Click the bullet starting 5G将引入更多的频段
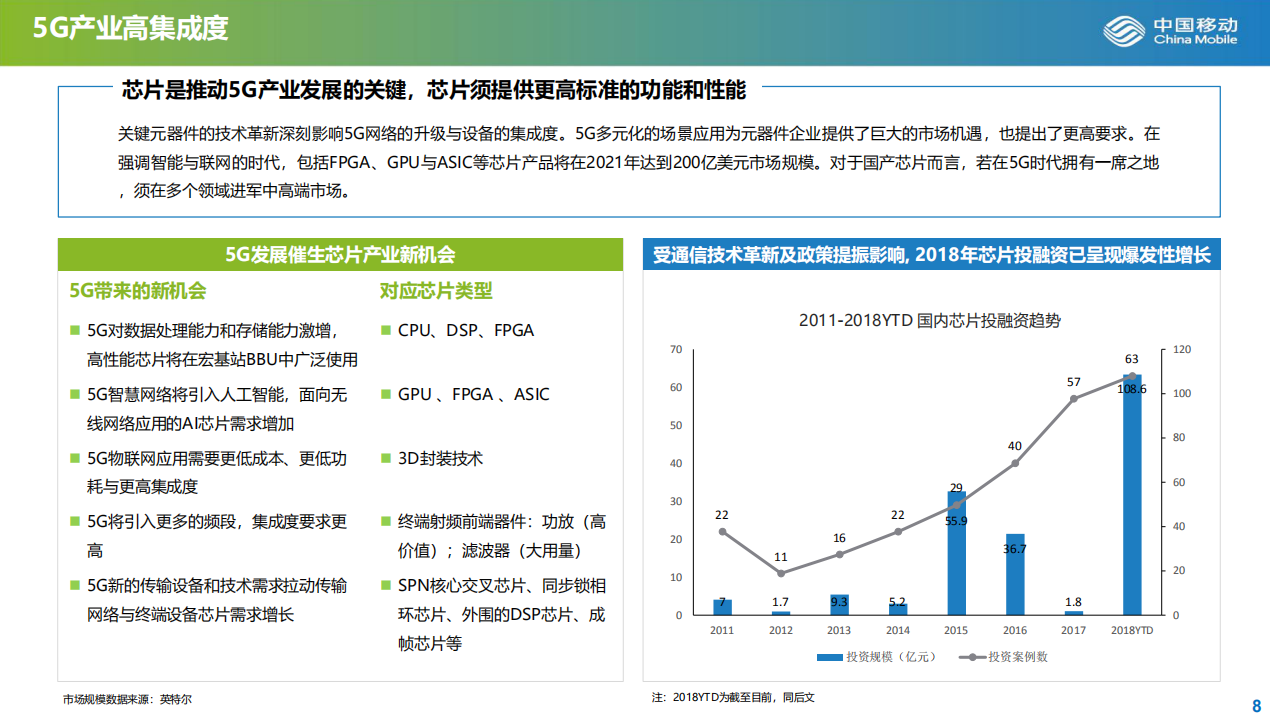 coord(217,536)
